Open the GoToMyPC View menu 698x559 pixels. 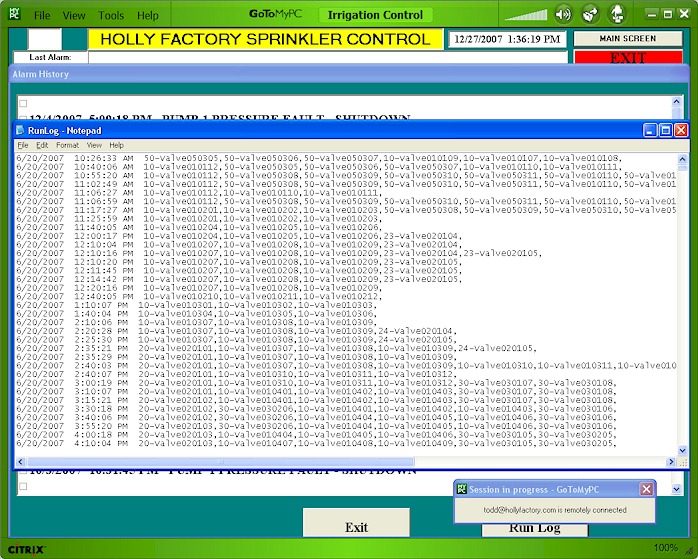(x=74, y=16)
